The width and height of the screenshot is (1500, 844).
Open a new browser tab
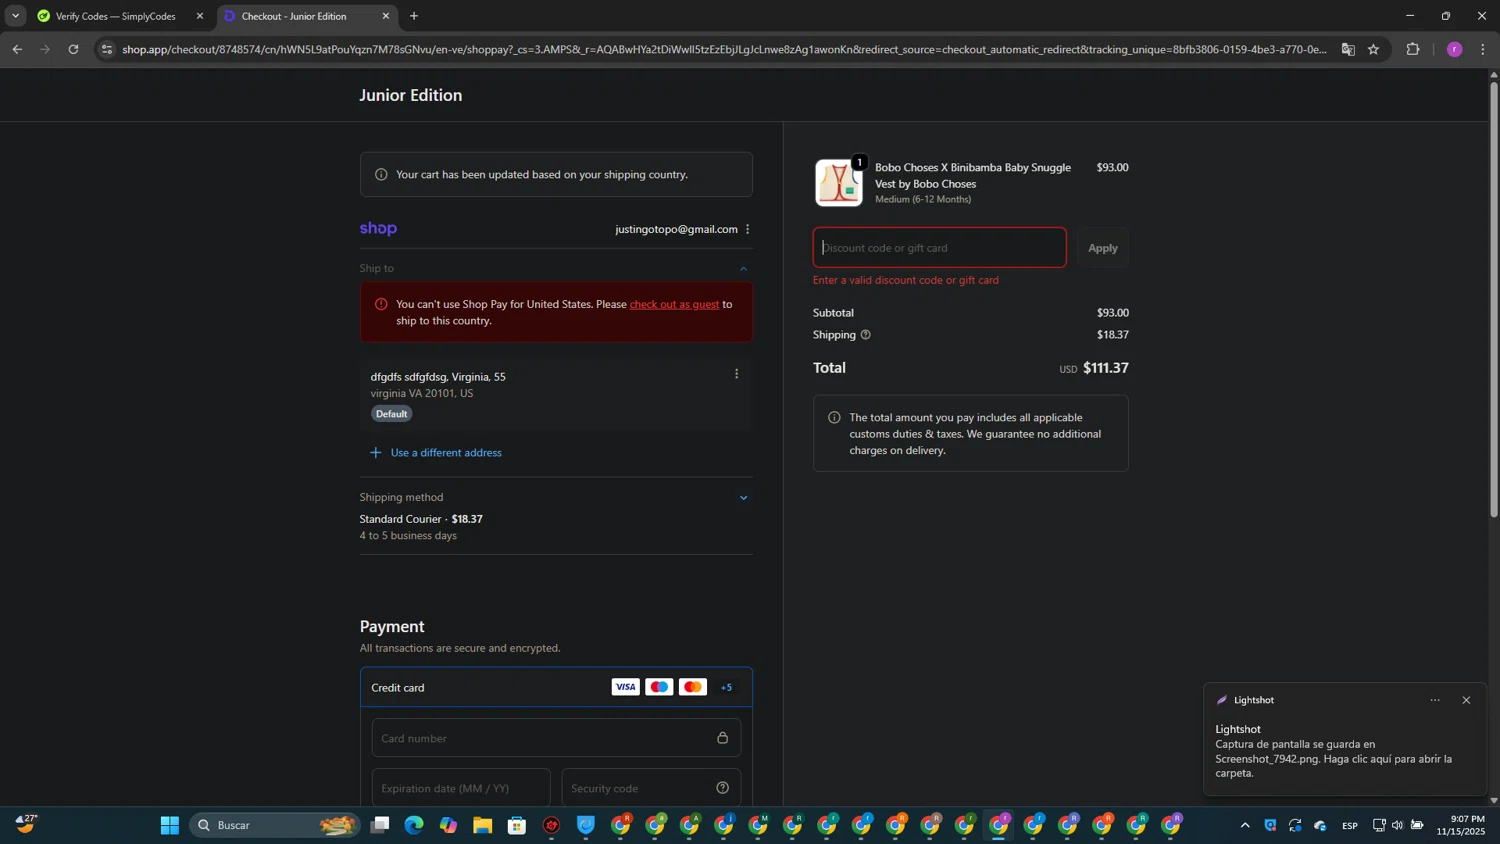click(414, 16)
